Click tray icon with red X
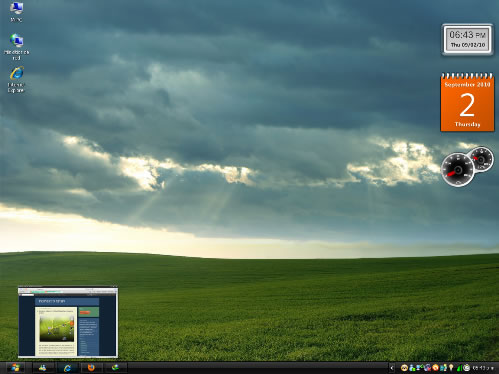Screen dimensions: 499x374 pos(428,368)
